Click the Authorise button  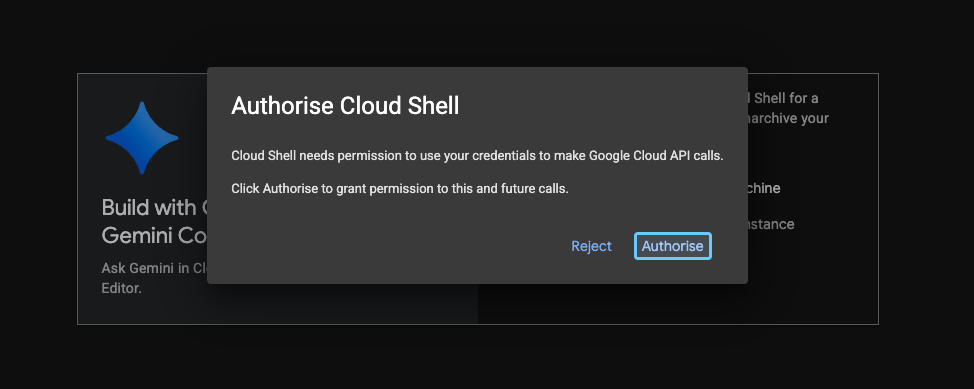[673, 246]
